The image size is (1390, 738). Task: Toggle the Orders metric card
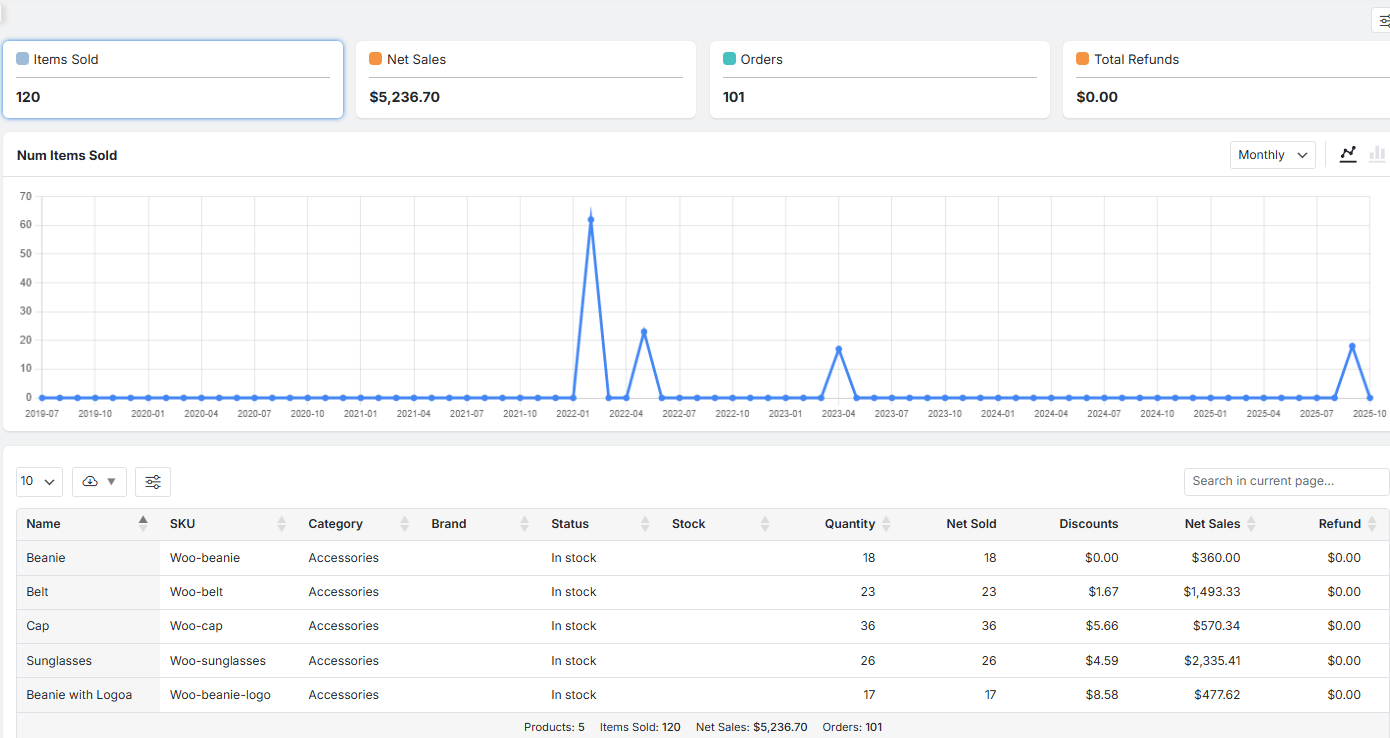click(x=880, y=80)
